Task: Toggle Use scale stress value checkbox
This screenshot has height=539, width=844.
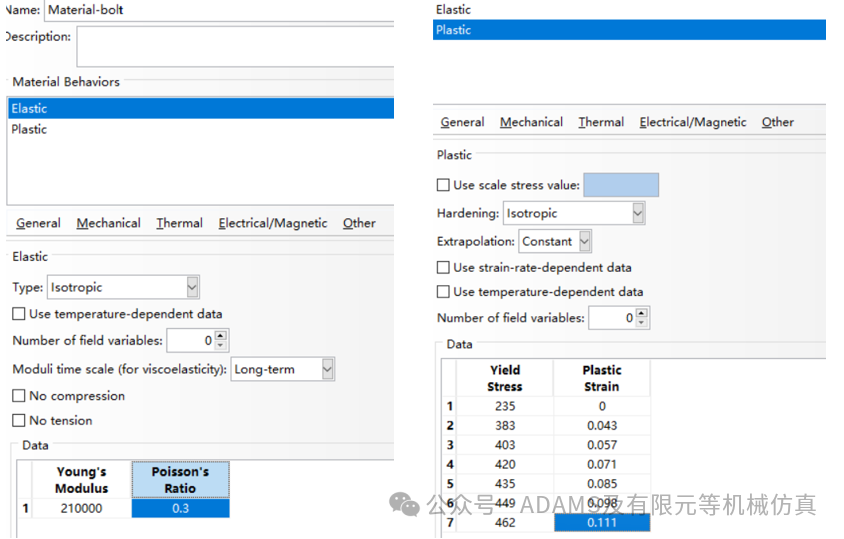Action: [443, 185]
